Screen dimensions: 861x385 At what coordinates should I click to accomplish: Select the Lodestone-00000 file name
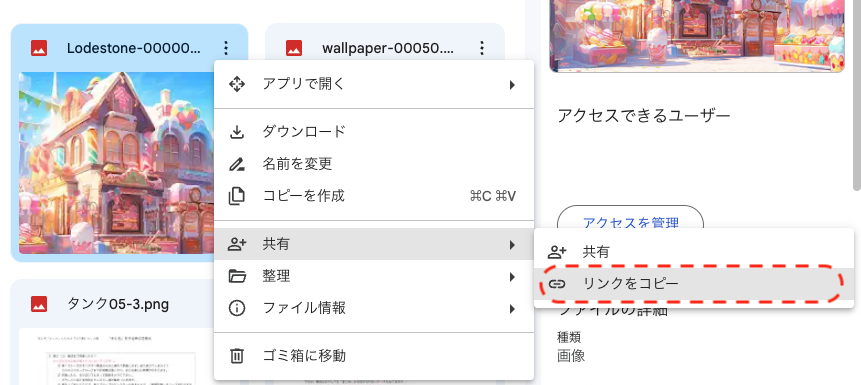133,48
